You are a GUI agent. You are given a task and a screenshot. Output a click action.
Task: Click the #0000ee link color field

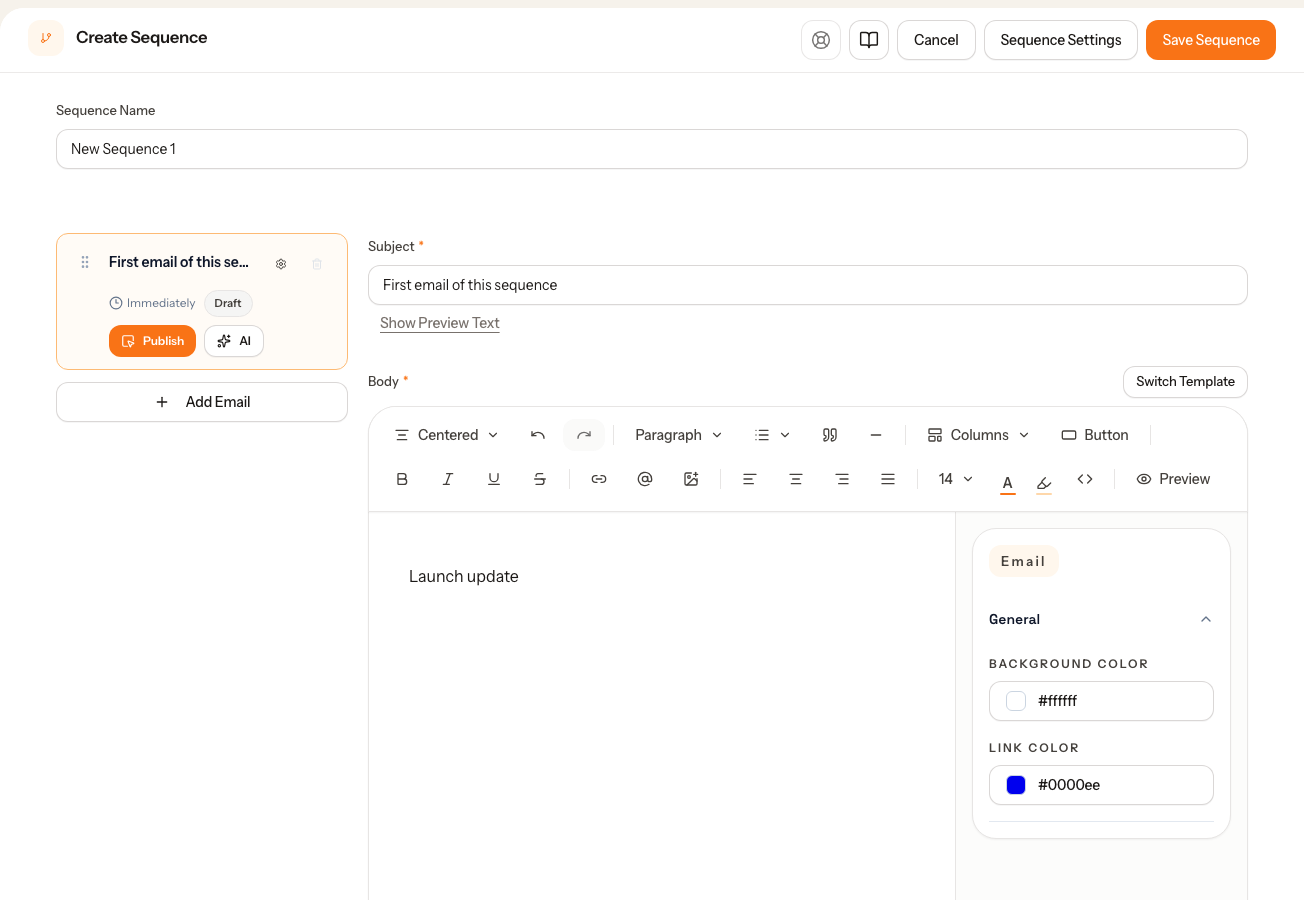tap(1101, 785)
